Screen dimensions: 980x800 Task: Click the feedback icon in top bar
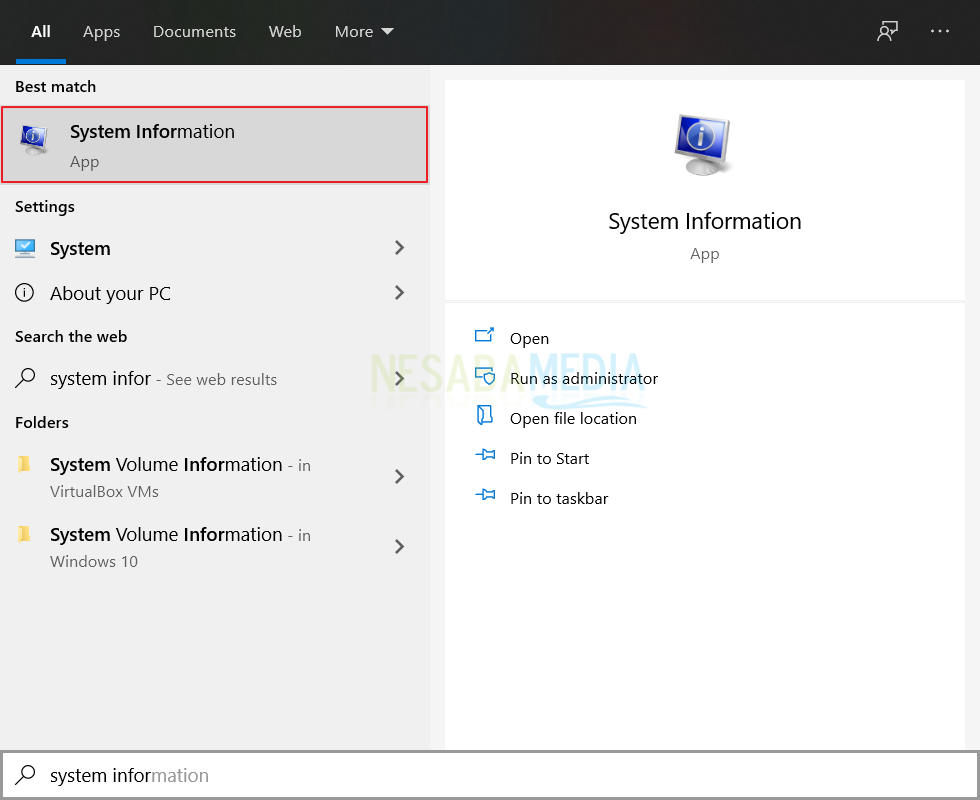(x=887, y=31)
